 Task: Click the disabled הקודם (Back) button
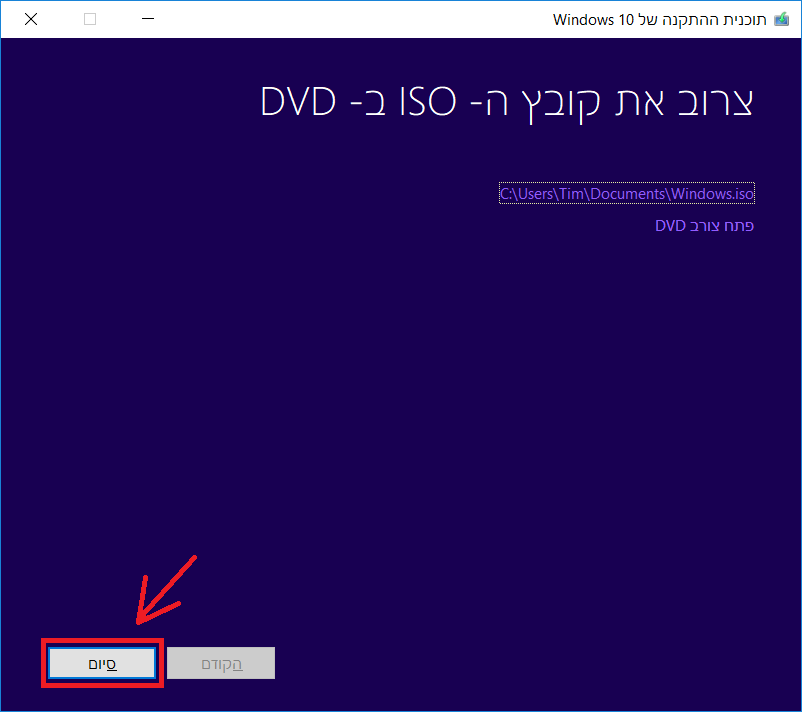tap(221, 663)
